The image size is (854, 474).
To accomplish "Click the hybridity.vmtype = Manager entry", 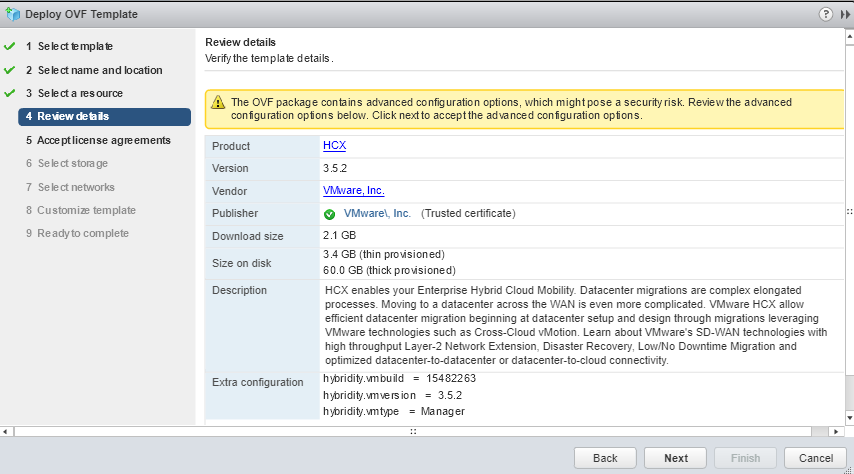I will (394, 411).
